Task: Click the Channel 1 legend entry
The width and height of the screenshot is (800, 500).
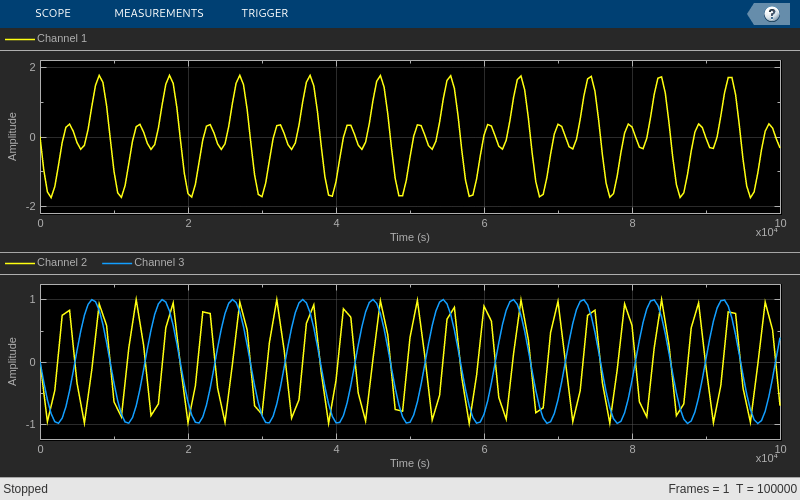Action: click(62, 38)
